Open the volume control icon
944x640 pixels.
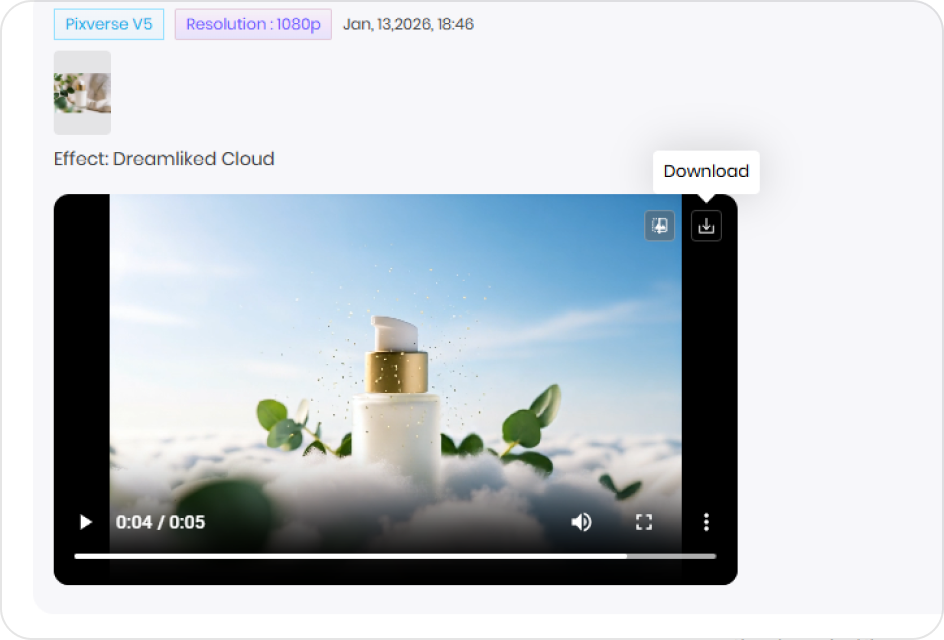(x=581, y=521)
